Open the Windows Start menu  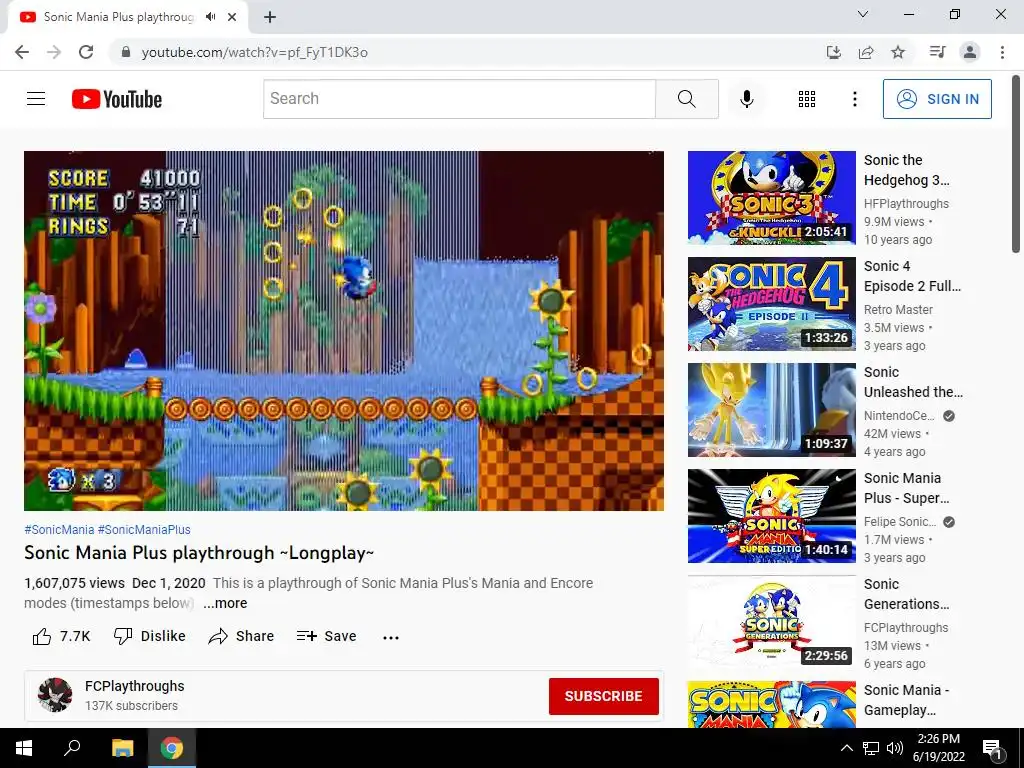tap(24, 748)
